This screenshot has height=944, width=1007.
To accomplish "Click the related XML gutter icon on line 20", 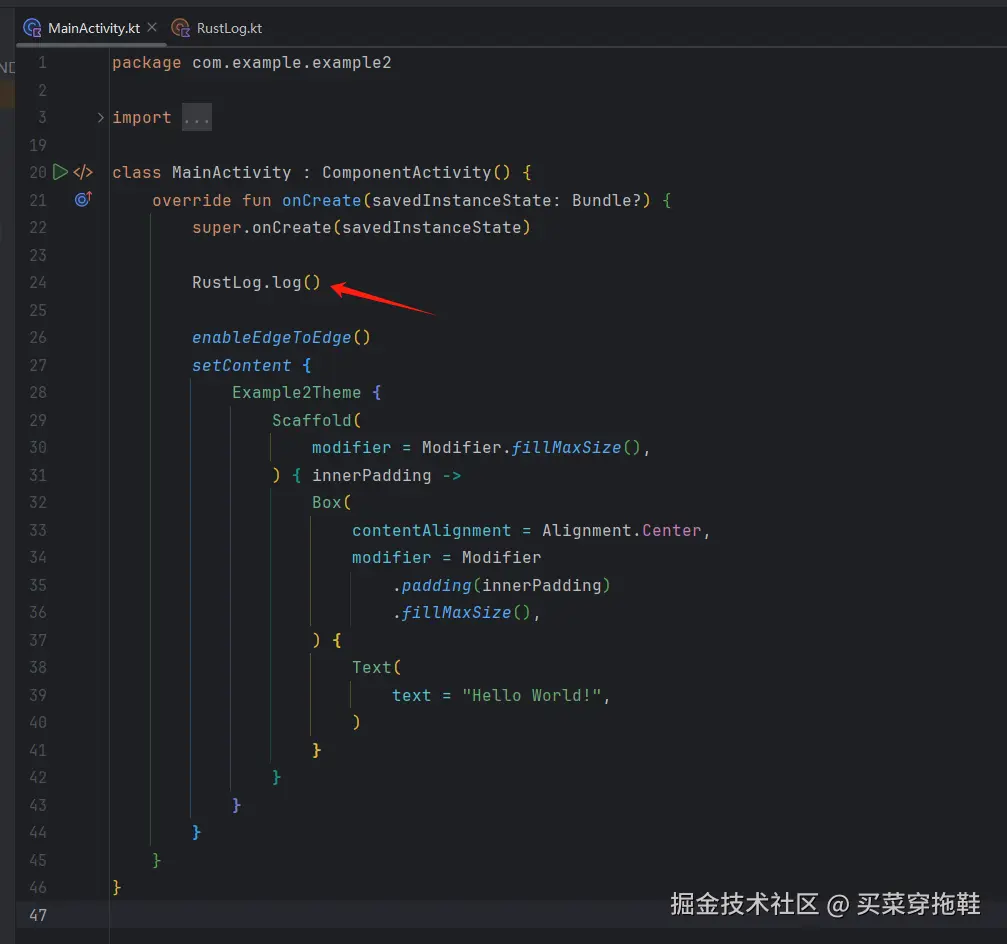I will click(x=83, y=172).
